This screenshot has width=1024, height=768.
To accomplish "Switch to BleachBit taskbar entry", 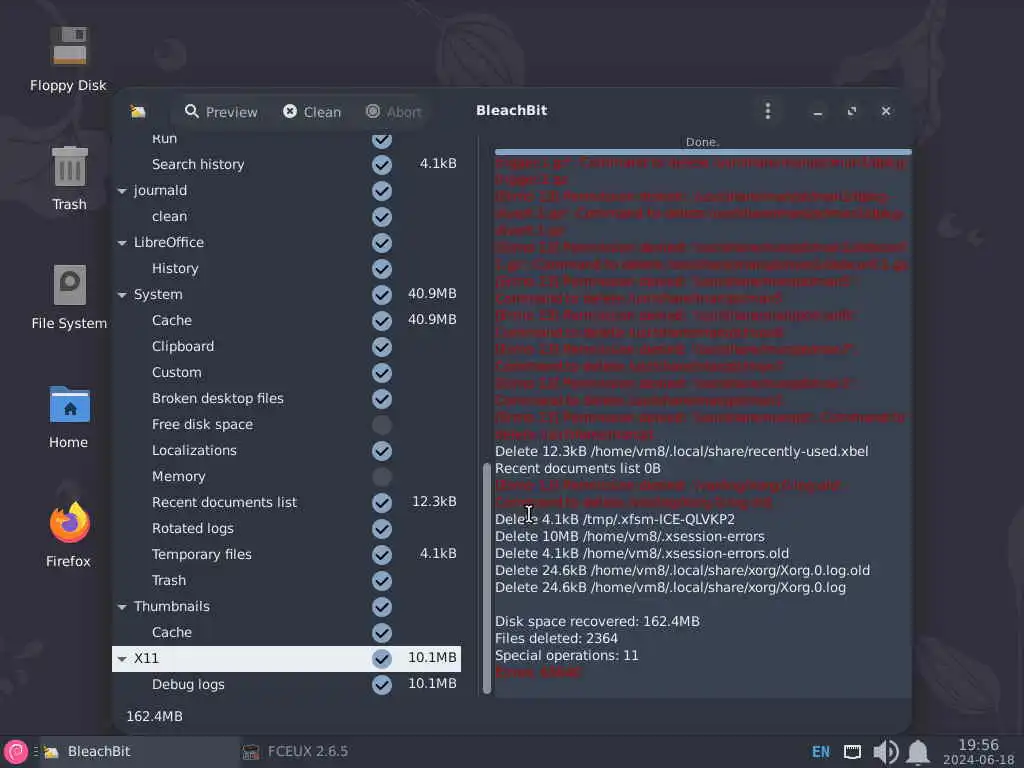I will 140,752.
